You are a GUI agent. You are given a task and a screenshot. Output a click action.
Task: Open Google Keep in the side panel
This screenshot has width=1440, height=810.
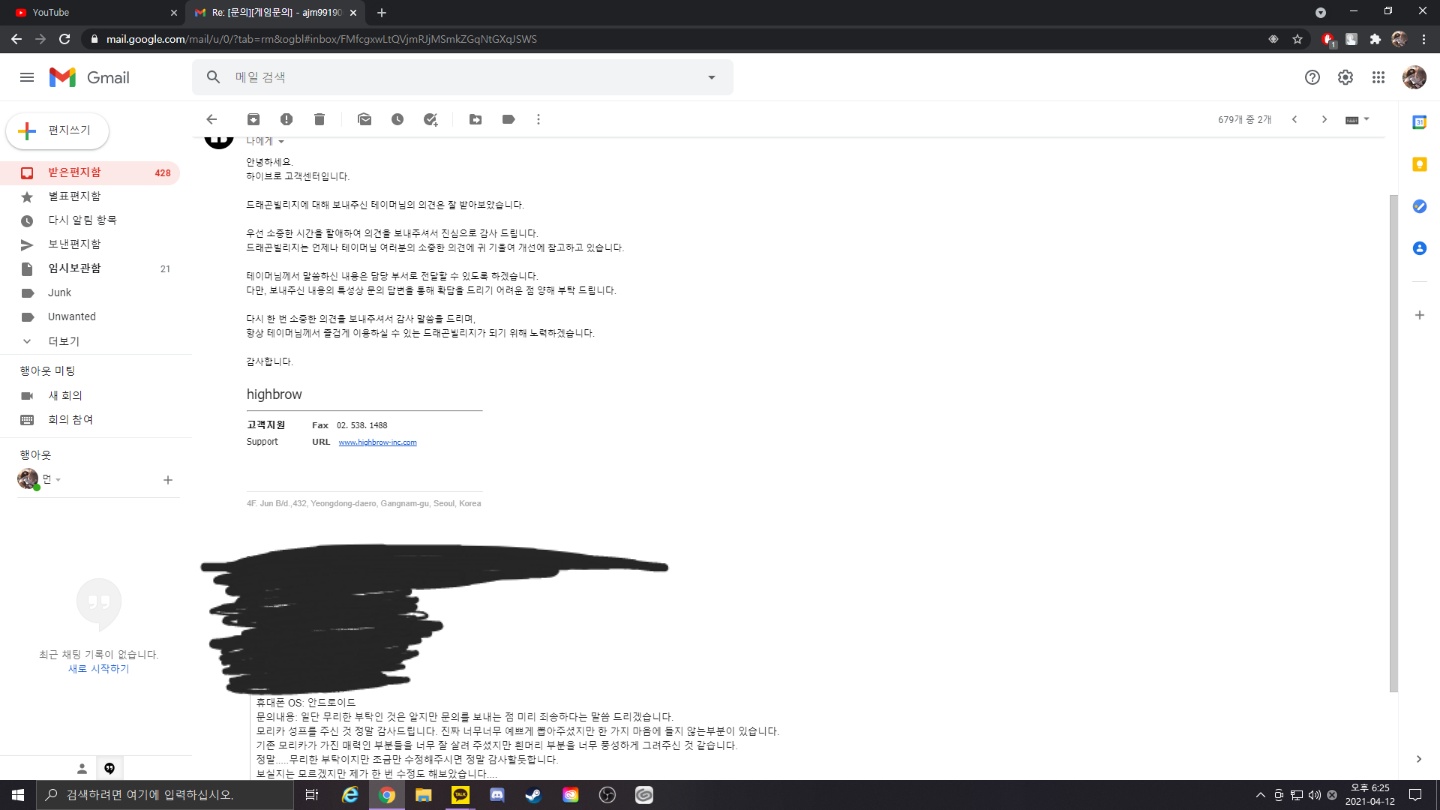pyautogui.click(x=1419, y=164)
